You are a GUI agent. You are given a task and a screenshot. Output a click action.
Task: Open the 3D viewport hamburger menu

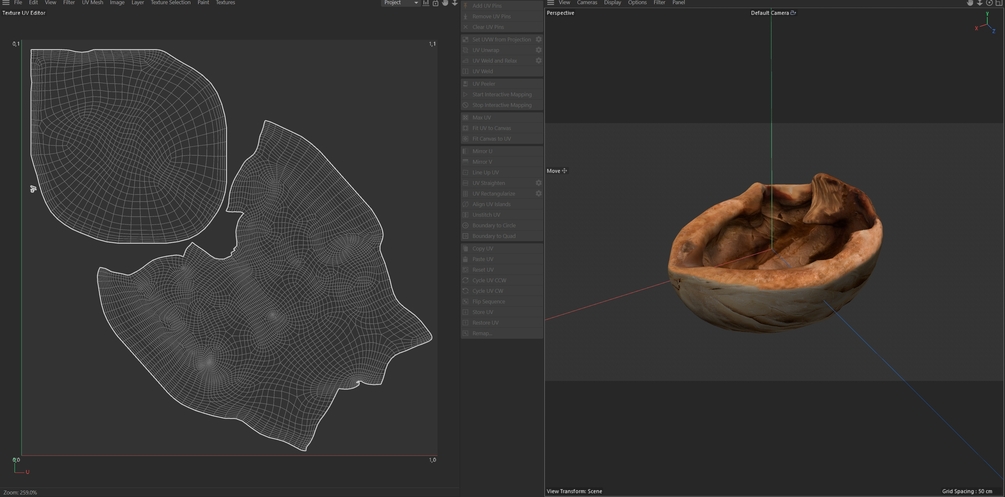tap(550, 3)
